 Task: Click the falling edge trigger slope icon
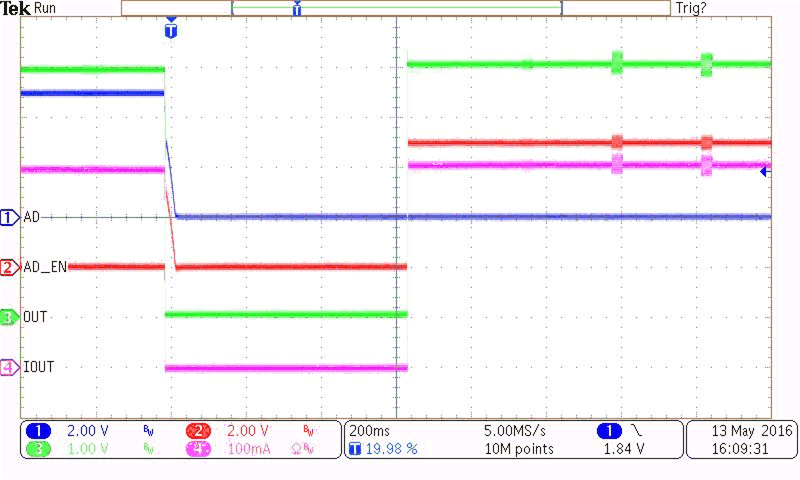point(637,430)
